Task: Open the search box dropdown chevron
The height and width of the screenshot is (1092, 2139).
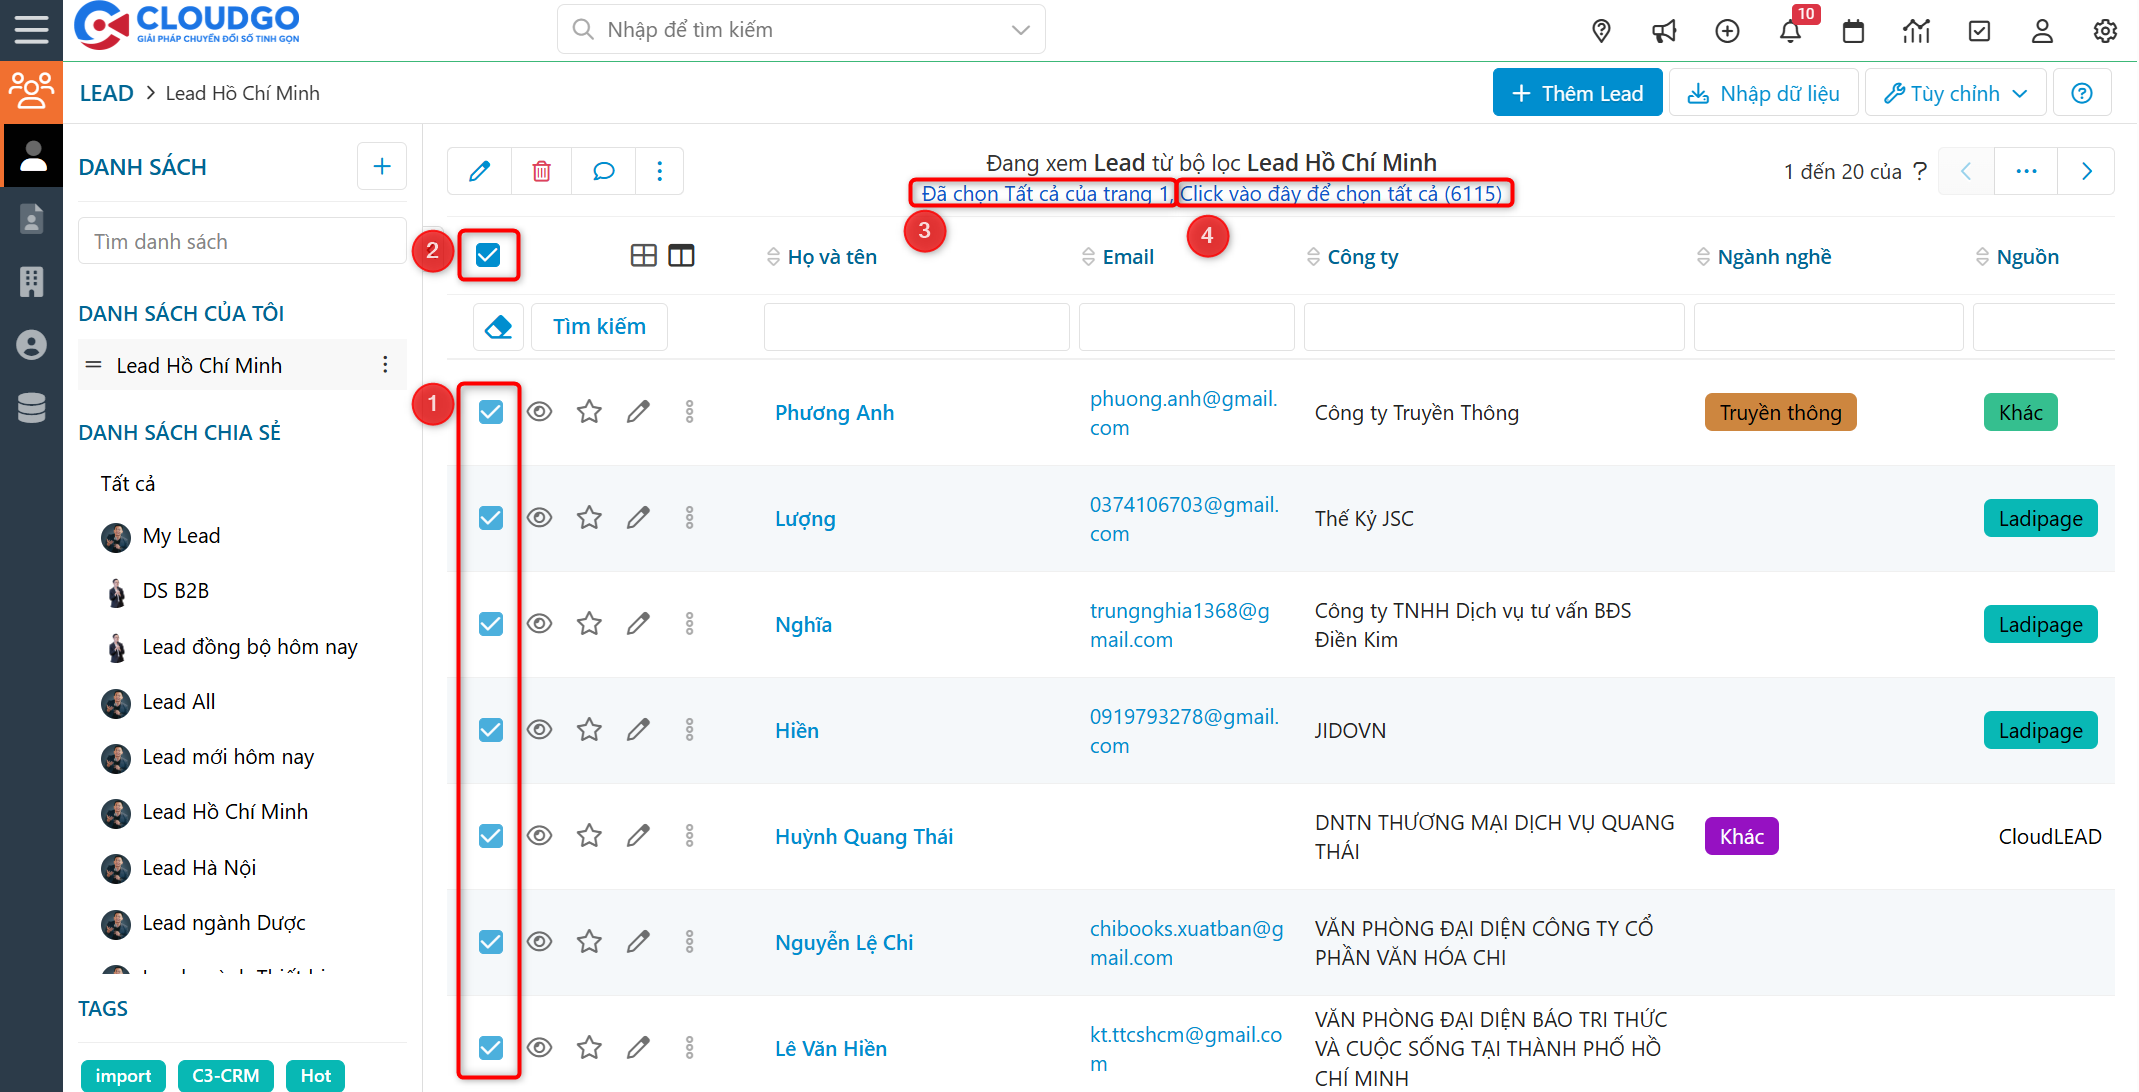Action: [x=1020, y=30]
